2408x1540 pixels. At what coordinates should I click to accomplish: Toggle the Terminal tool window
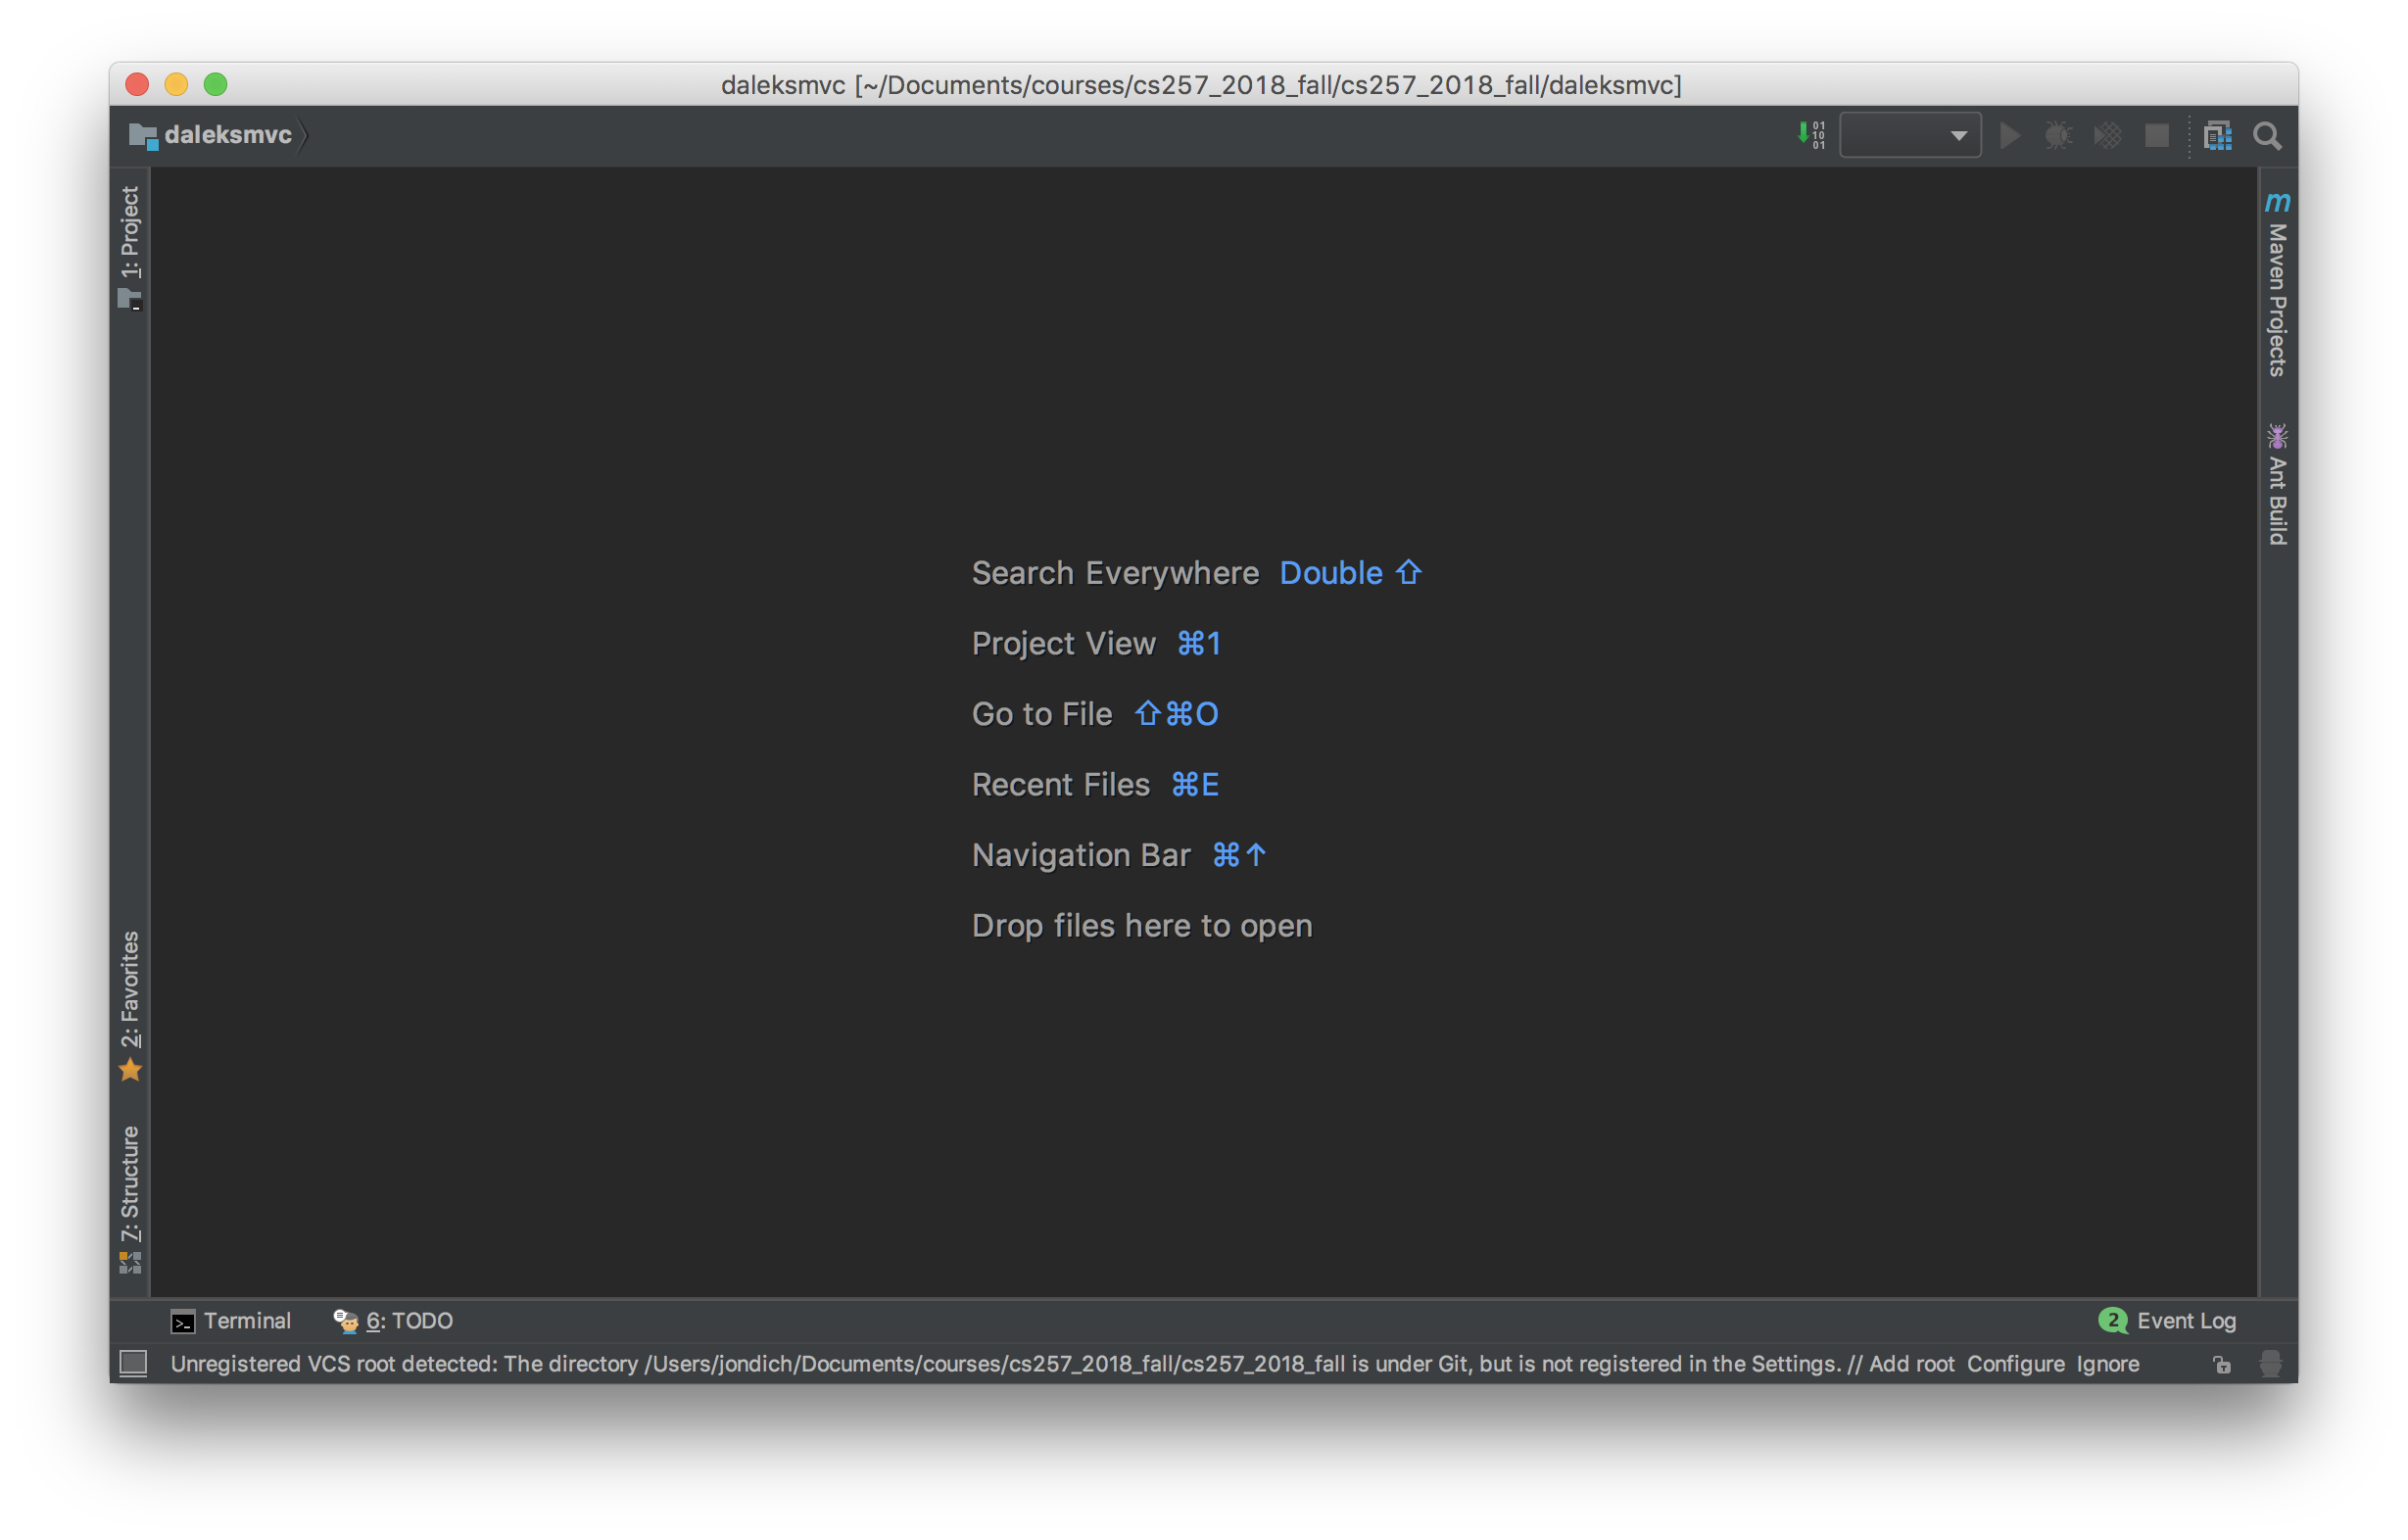[231, 1320]
